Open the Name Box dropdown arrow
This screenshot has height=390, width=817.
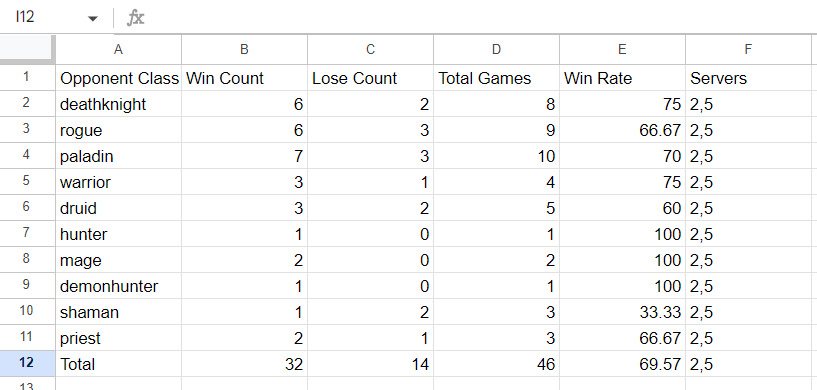pyautogui.click(x=93, y=19)
